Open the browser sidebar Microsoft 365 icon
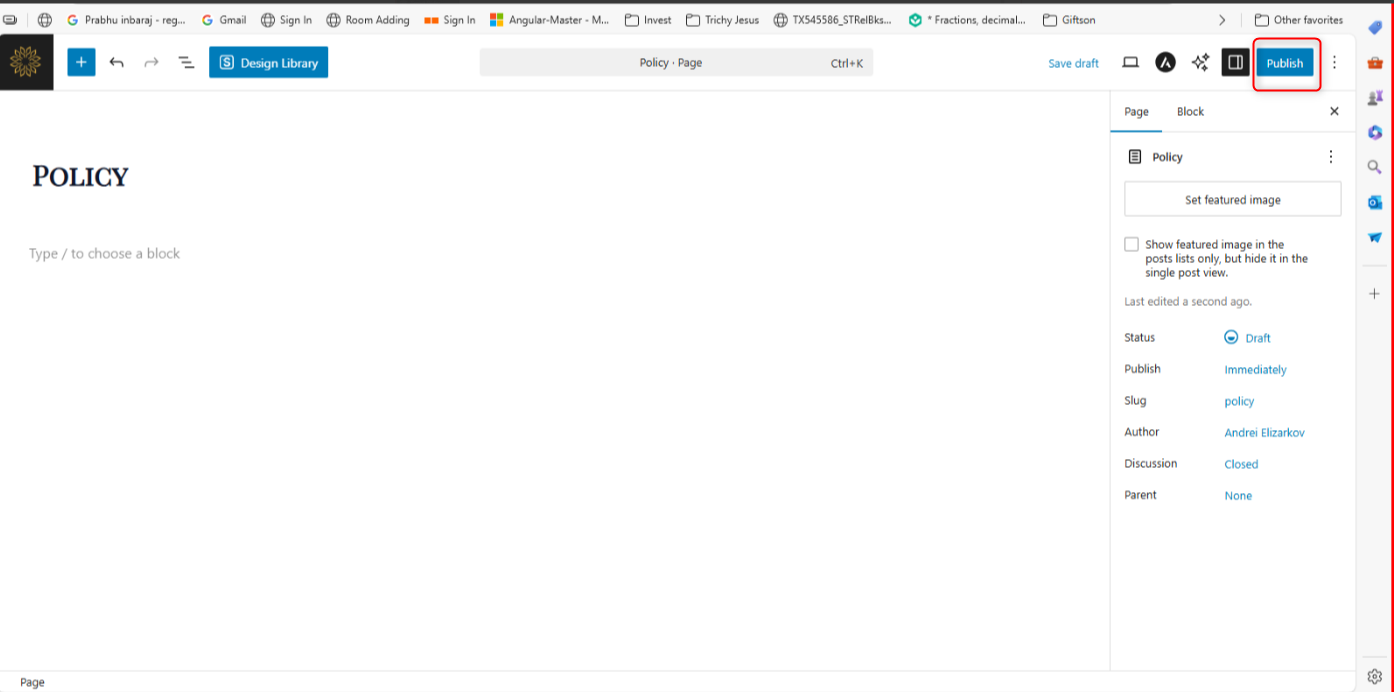This screenshot has width=1394, height=692. [1375, 132]
